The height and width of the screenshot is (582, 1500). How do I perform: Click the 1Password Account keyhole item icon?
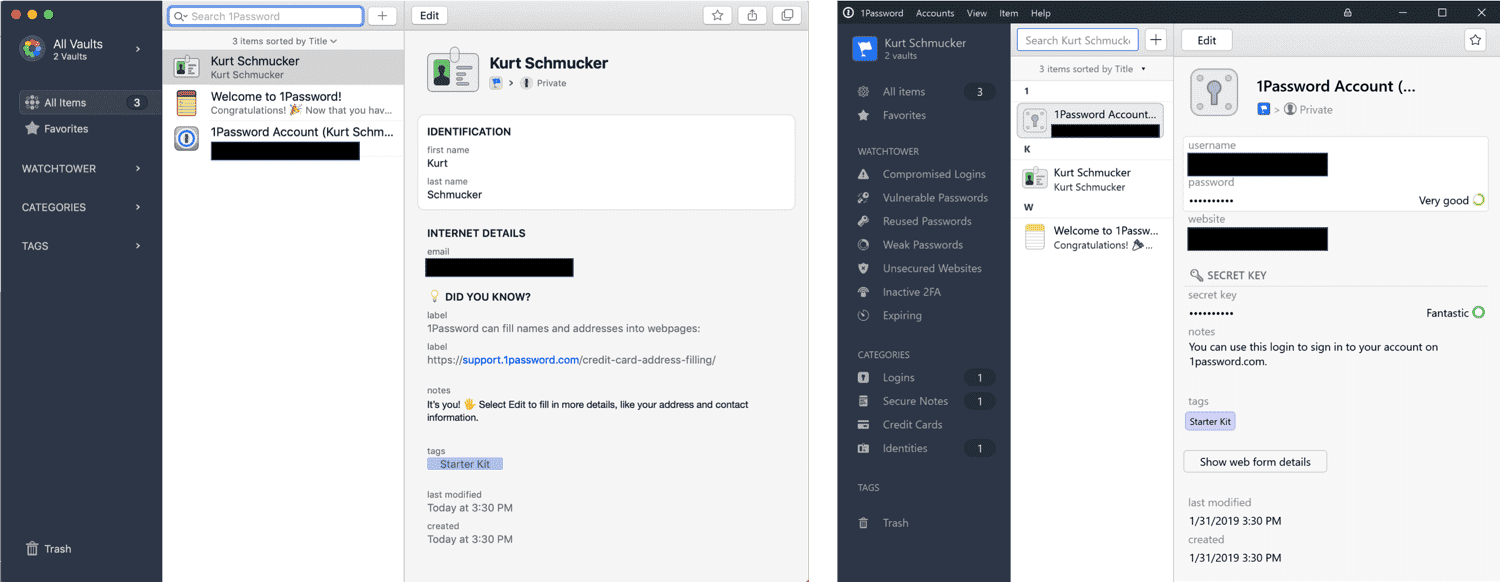(x=1214, y=93)
